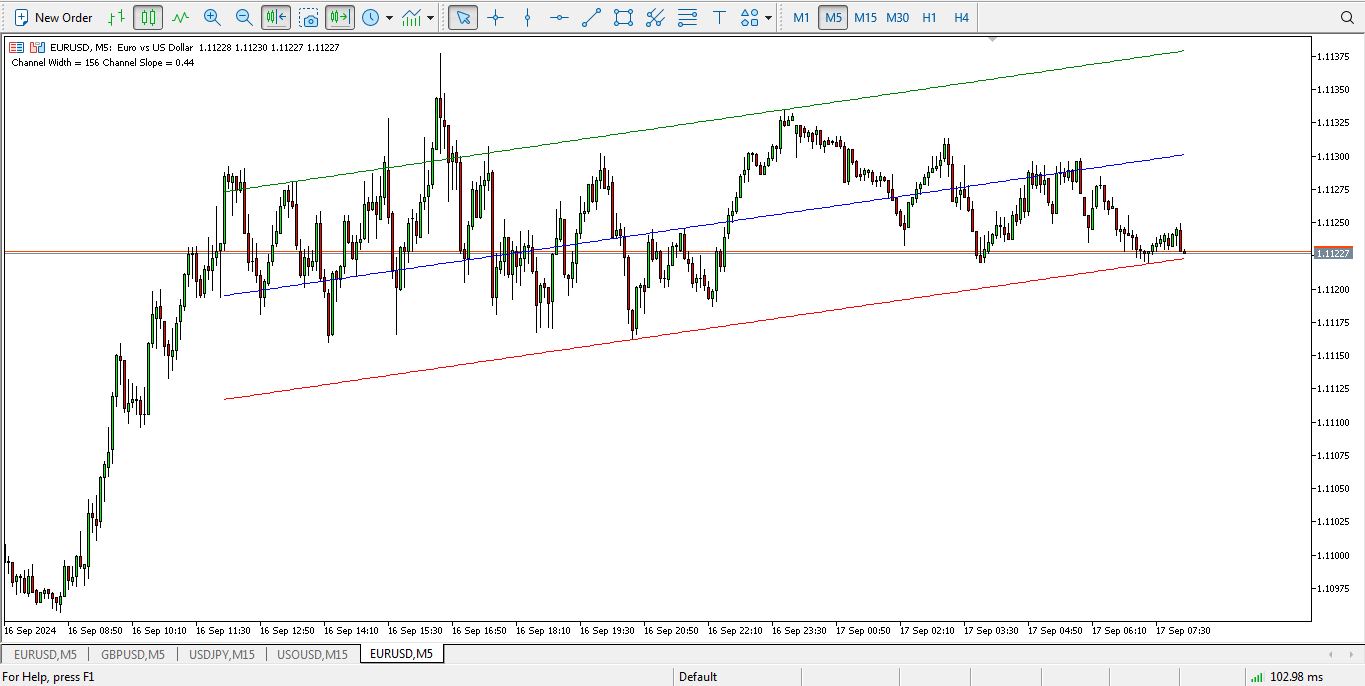
Task: Open the shapes objects dropdown arrow
Action: point(768,17)
